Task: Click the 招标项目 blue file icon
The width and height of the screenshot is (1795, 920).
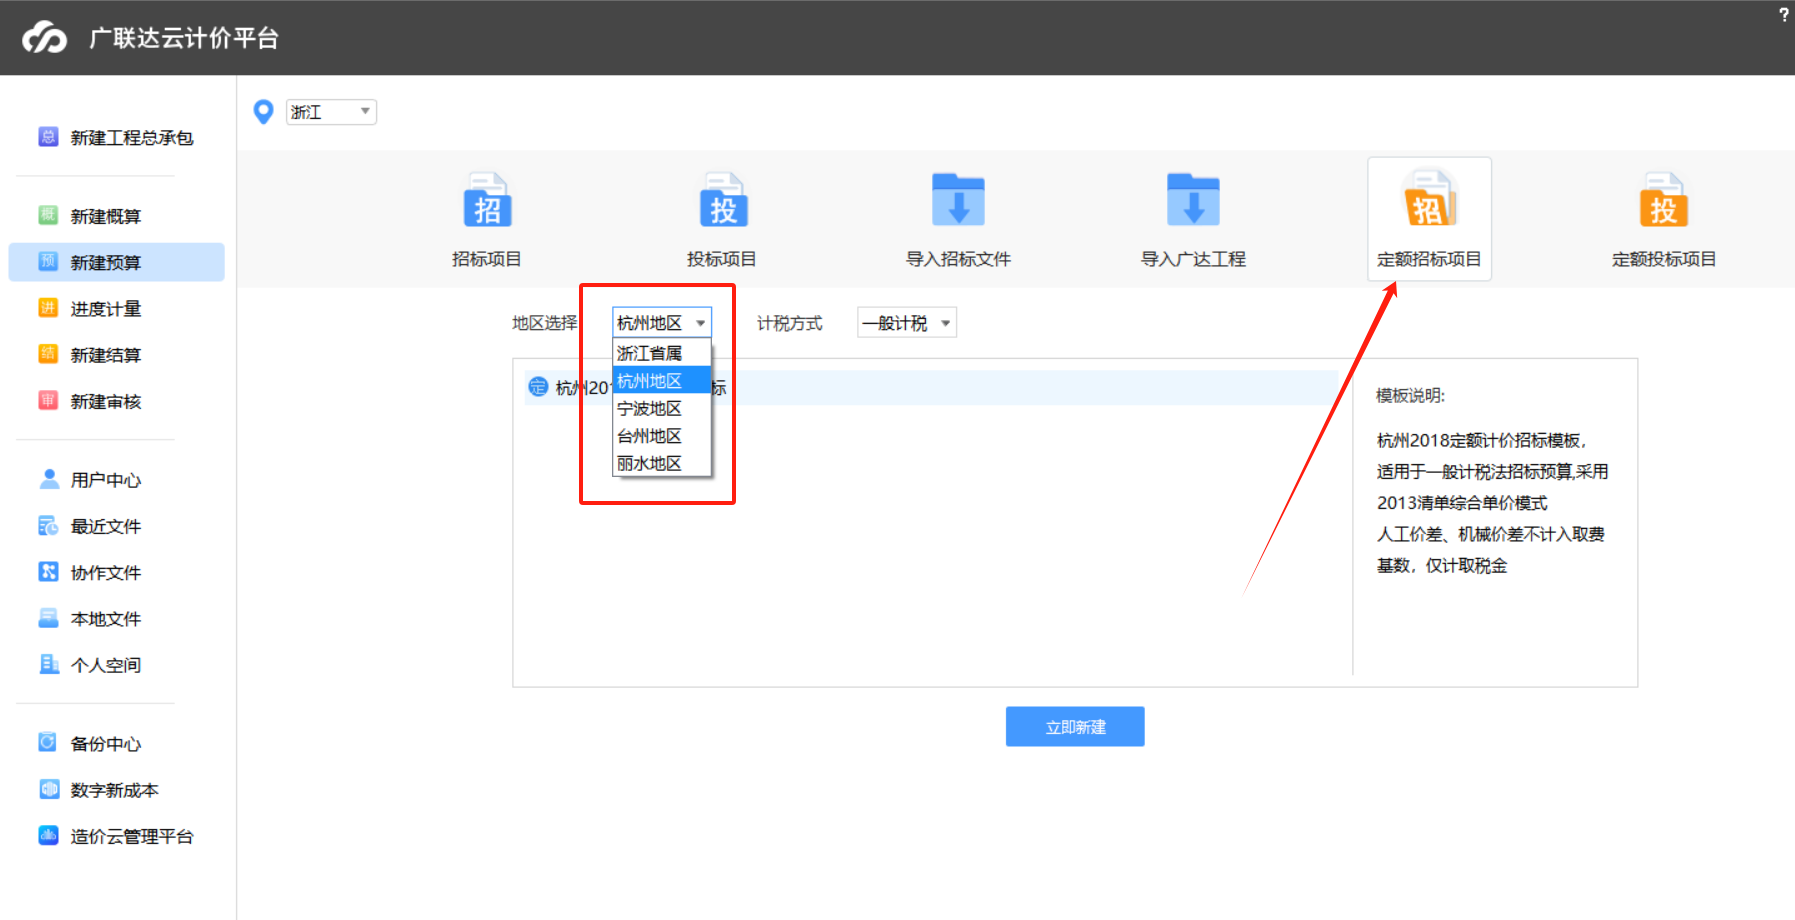Action: tap(487, 200)
